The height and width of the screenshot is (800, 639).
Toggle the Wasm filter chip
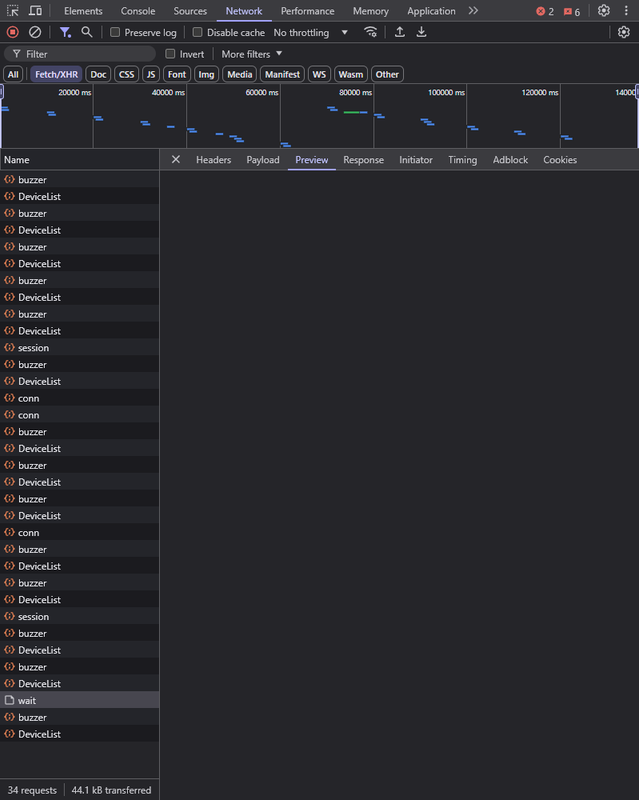coord(351,74)
